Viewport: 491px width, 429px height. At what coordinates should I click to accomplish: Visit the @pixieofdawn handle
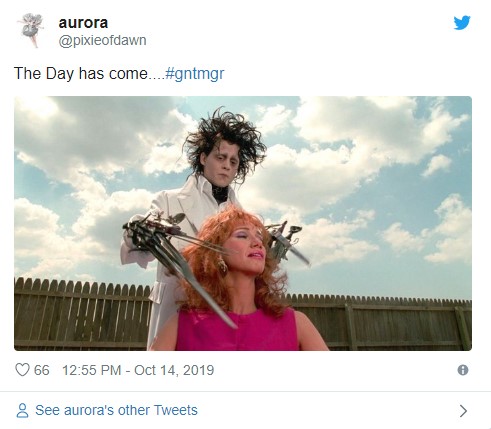(103, 40)
